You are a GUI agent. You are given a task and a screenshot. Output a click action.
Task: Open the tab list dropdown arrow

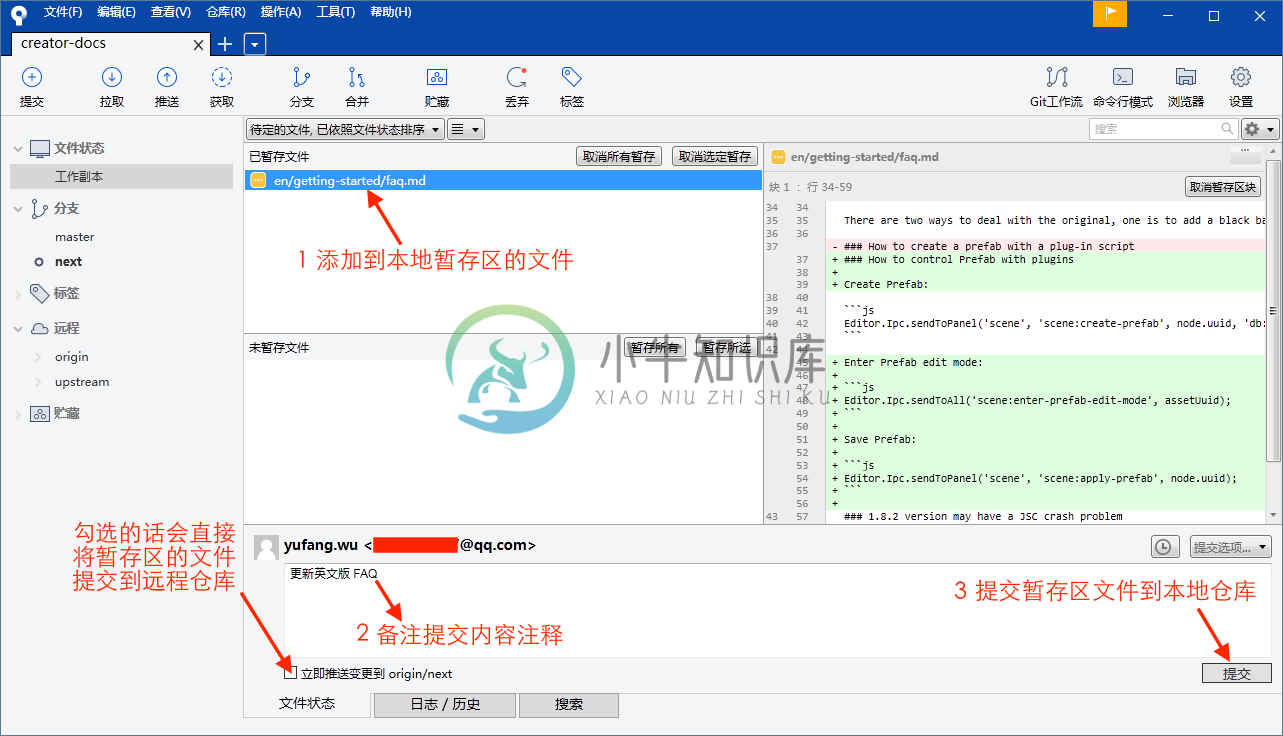tap(255, 44)
